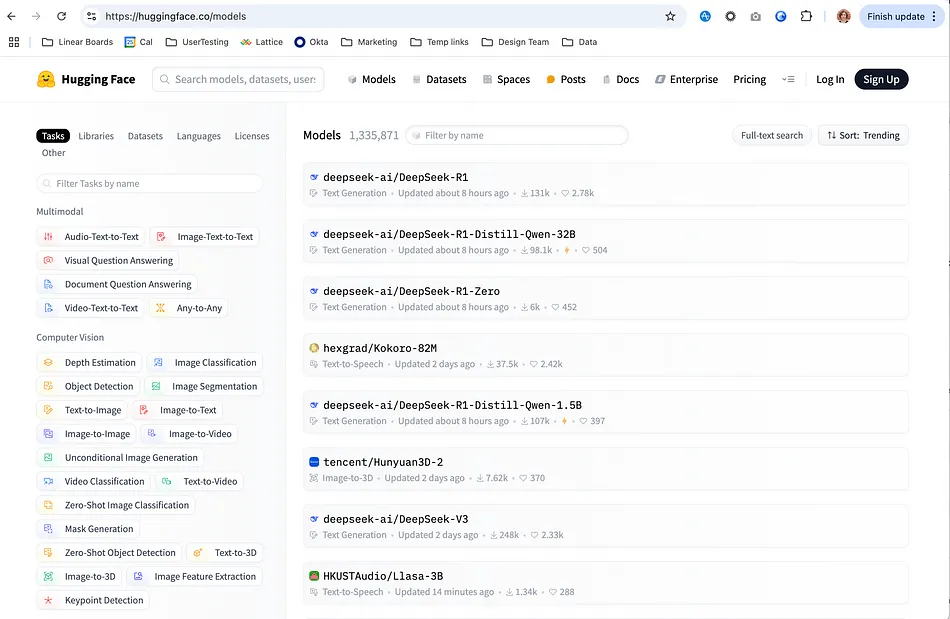Filter by Image Segmentation task
950x619 pixels.
(204, 386)
